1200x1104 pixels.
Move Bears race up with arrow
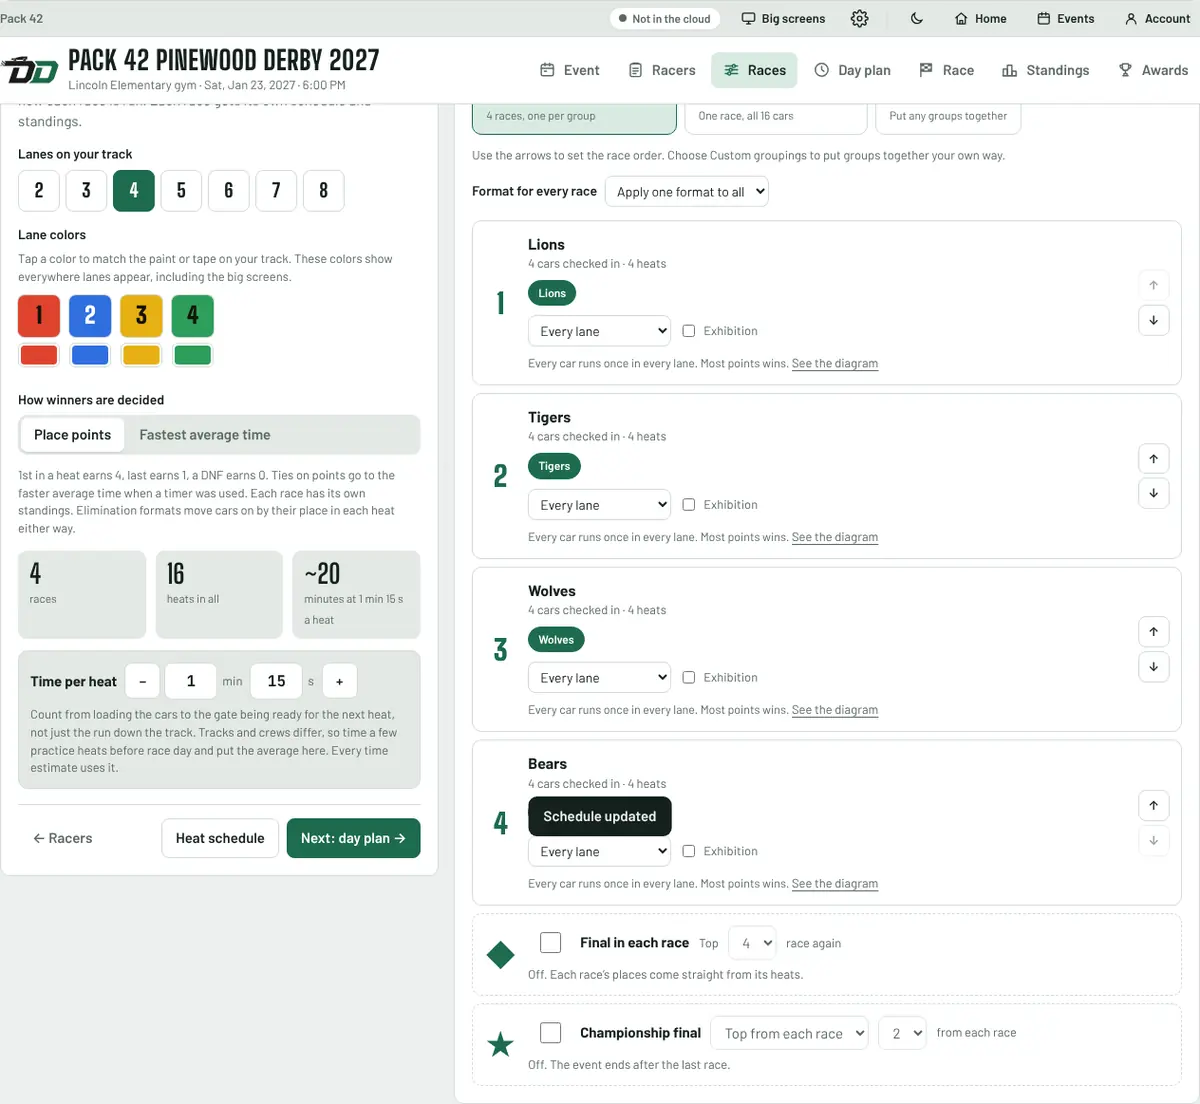click(x=1153, y=805)
